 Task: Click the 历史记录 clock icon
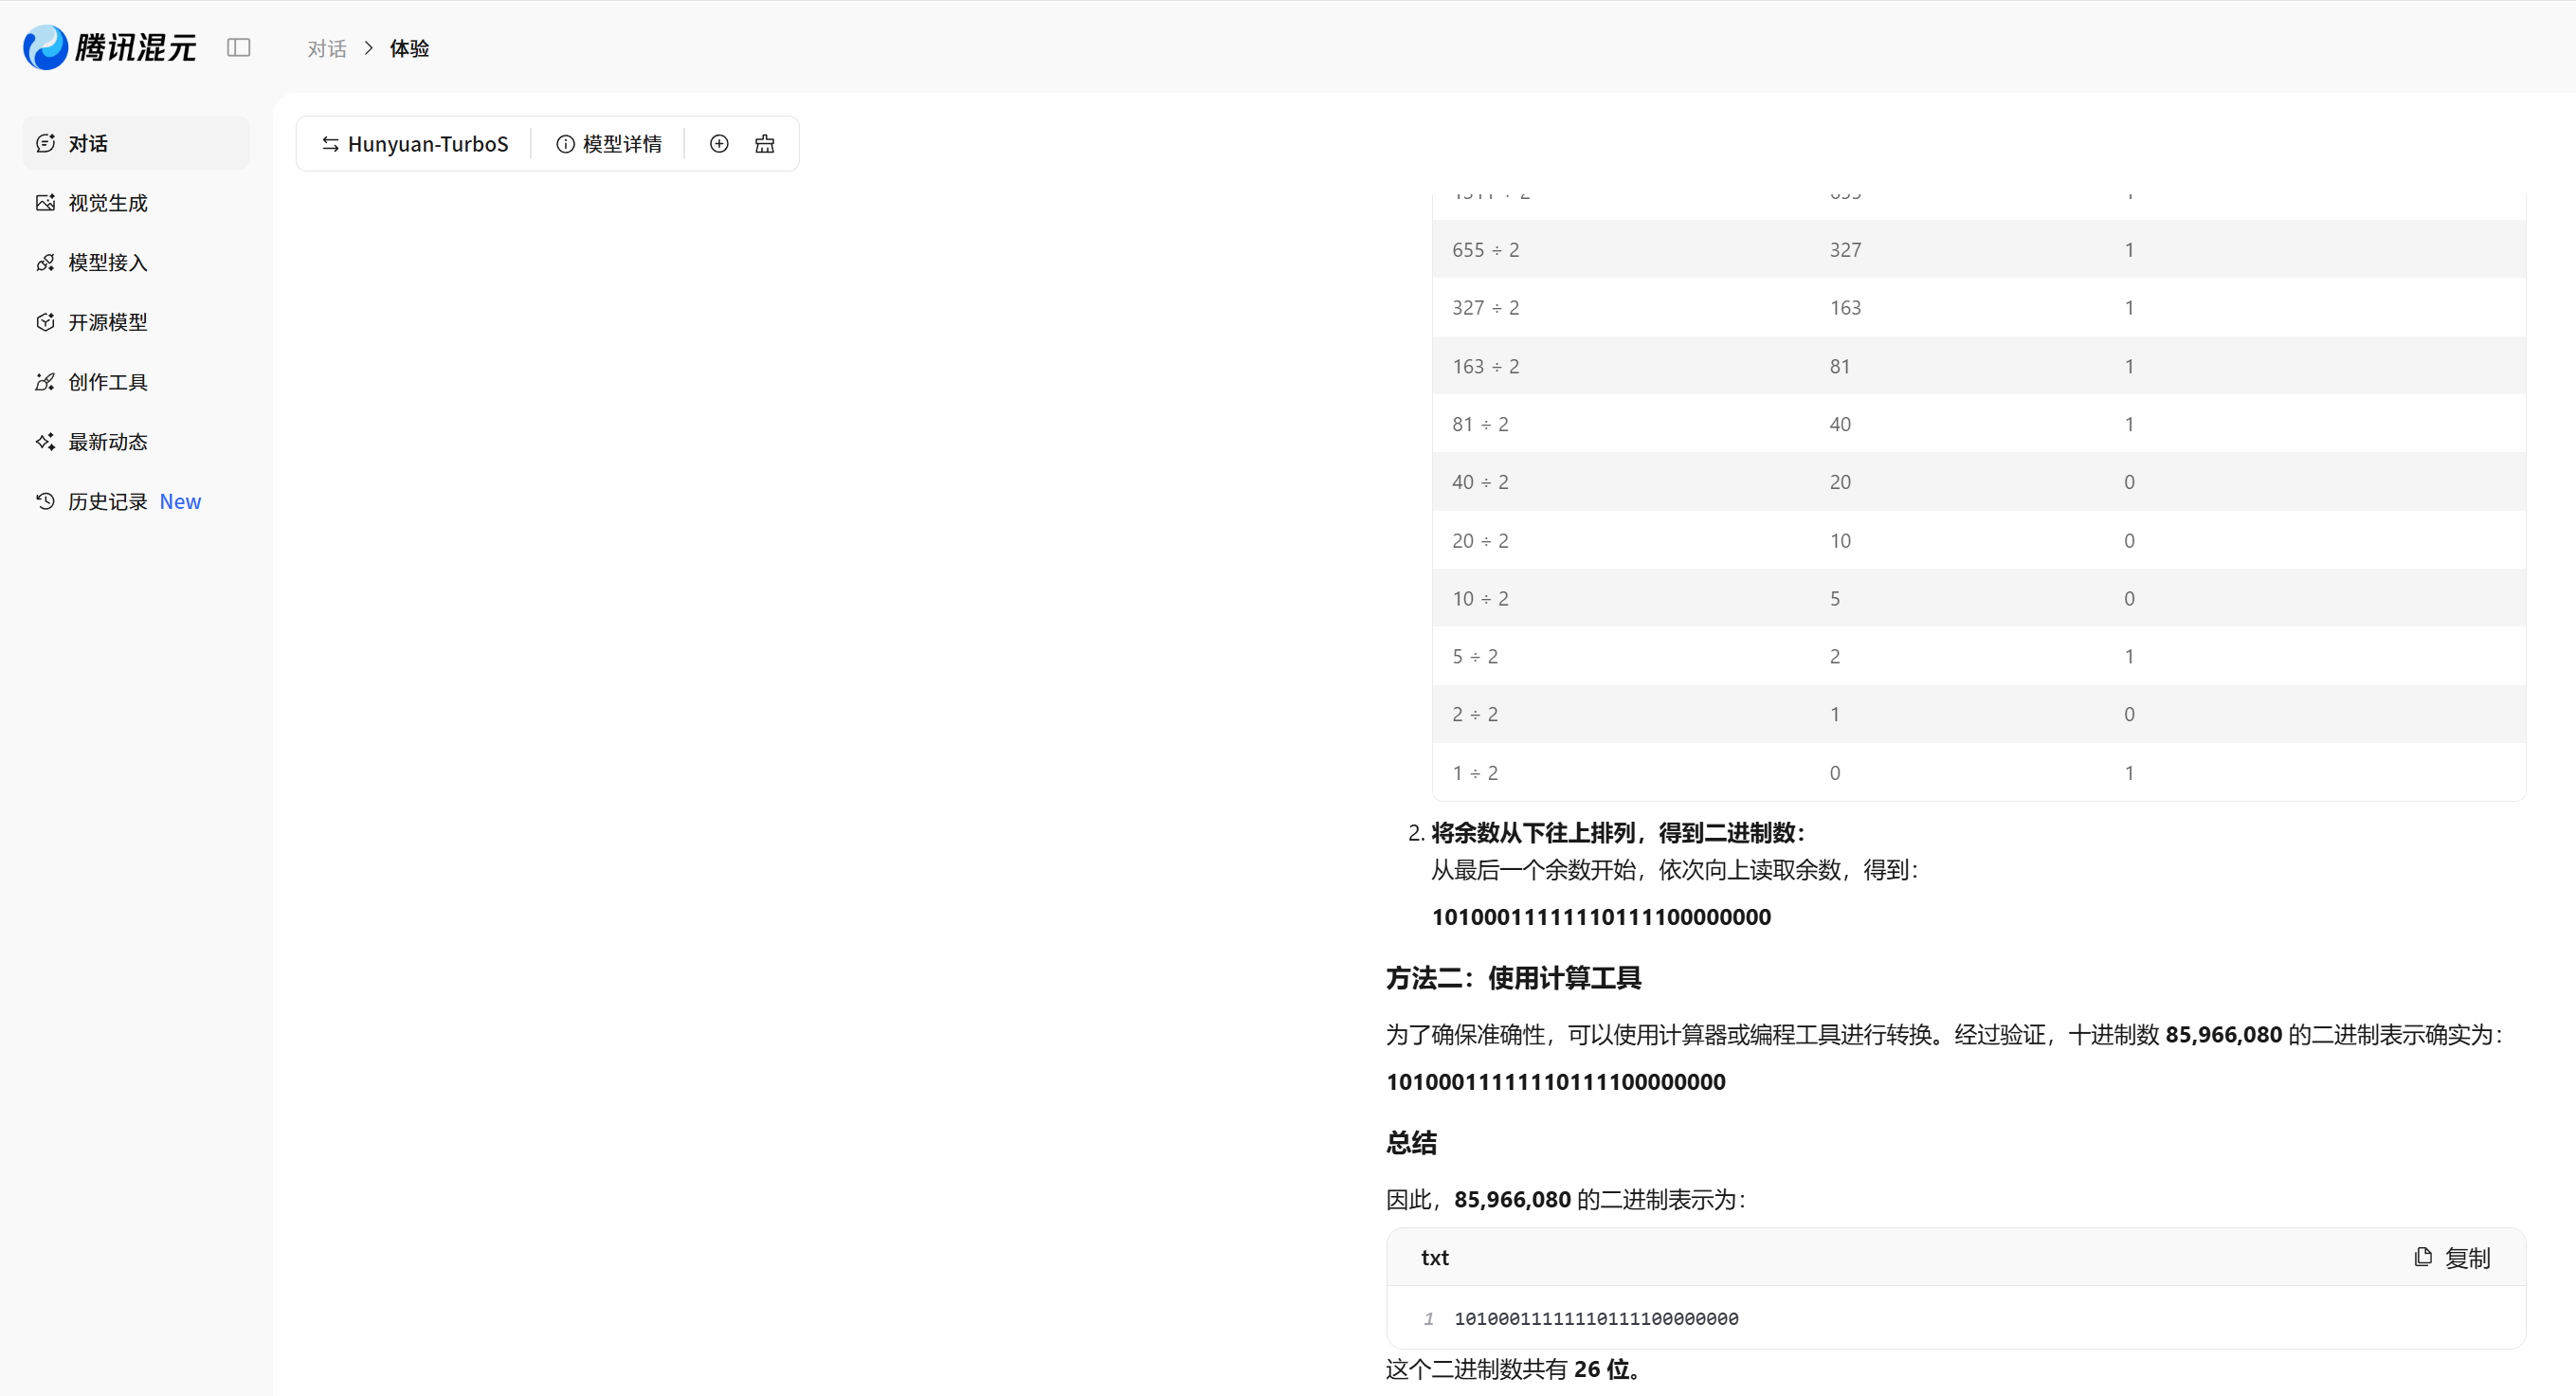pos(45,501)
